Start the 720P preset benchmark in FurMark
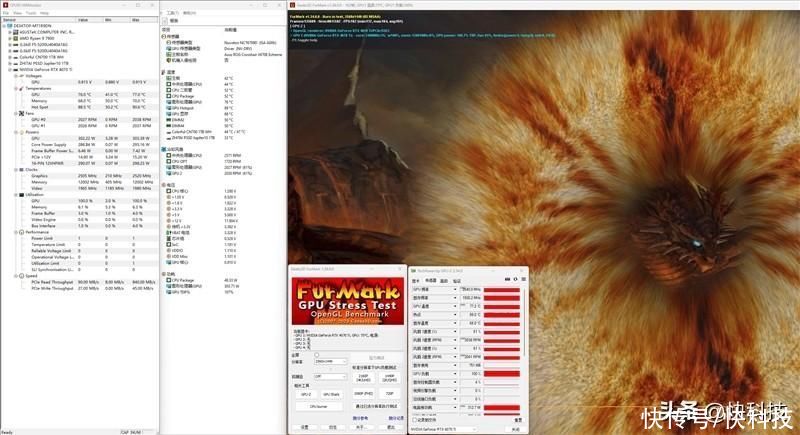This screenshot has height=435, width=800. (389, 394)
